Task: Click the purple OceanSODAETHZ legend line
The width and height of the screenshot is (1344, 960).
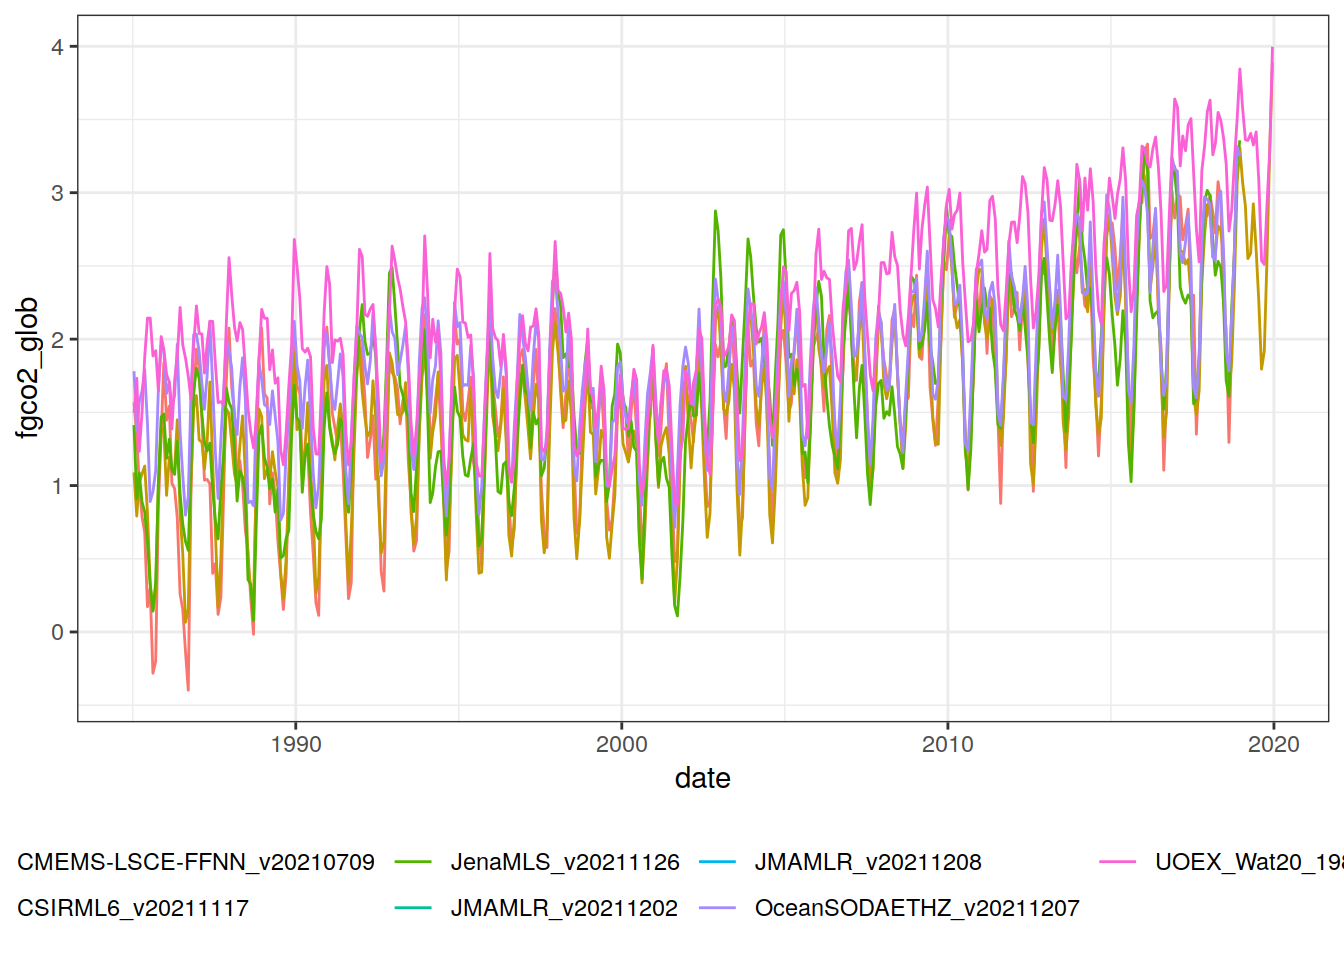Action: tap(717, 908)
